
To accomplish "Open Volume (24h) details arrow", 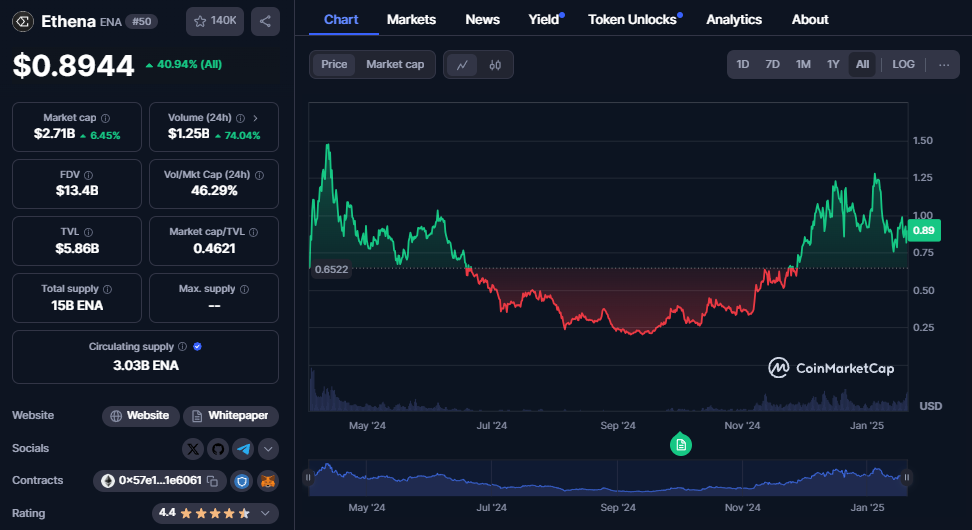I will pos(255,118).
